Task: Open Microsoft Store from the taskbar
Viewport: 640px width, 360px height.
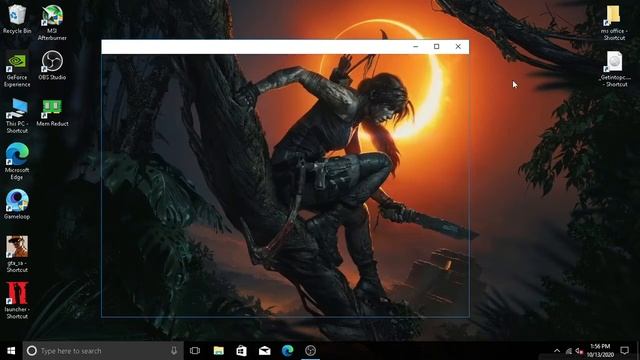Action: click(x=241, y=351)
